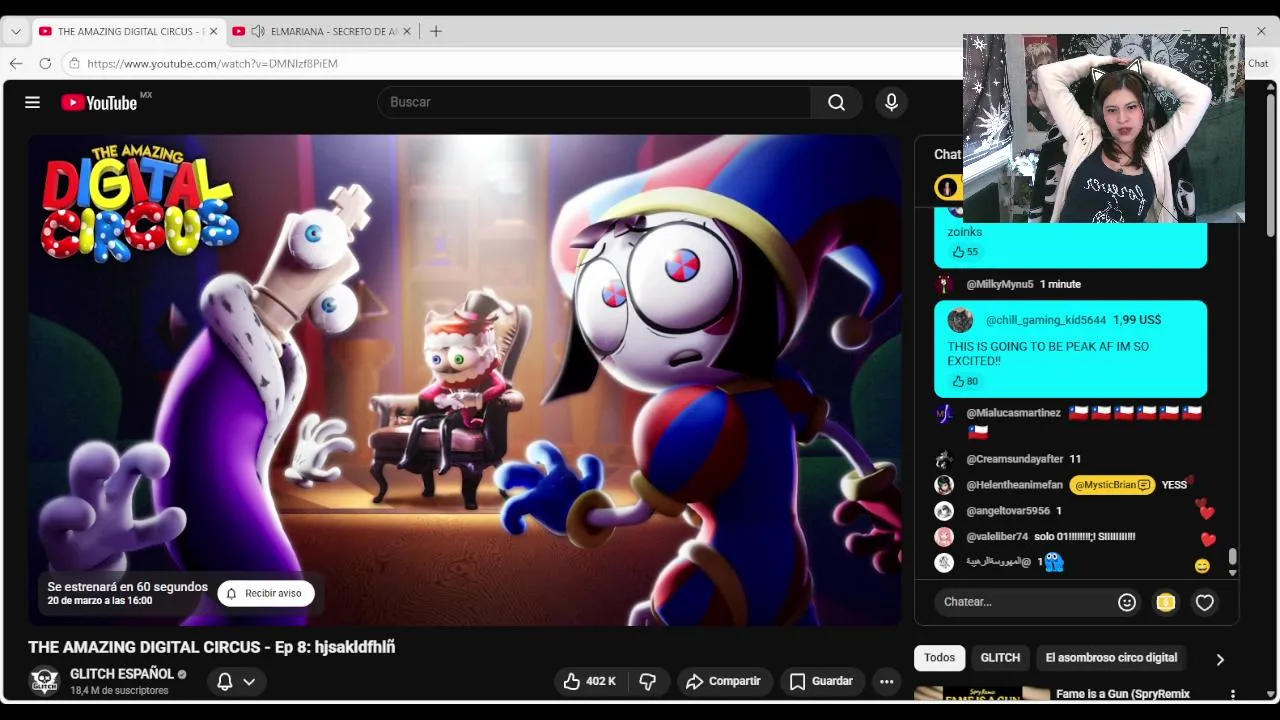Open menu for Fame is a Gun

(x=1232, y=694)
